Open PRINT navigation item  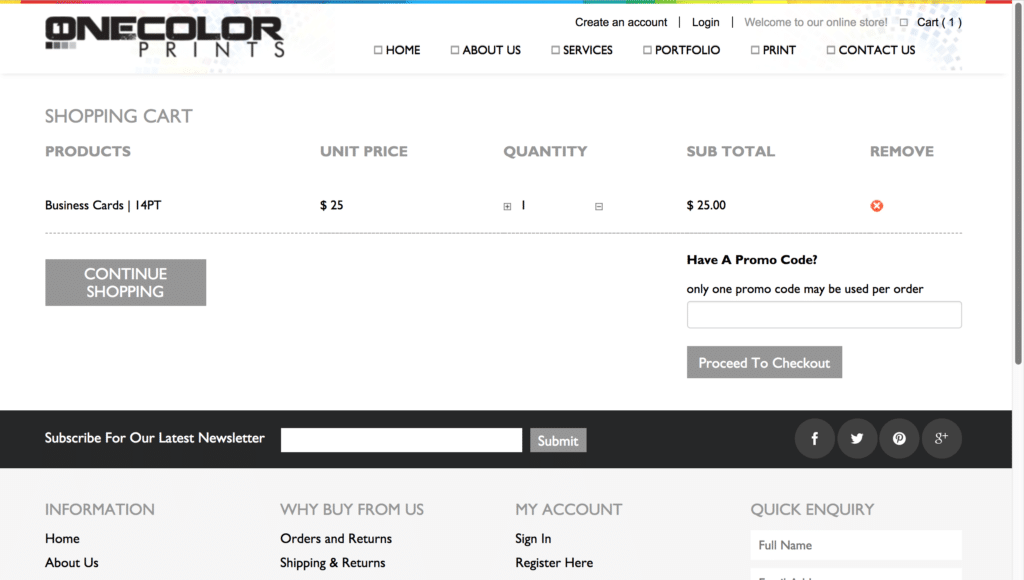(x=773, y=50)
